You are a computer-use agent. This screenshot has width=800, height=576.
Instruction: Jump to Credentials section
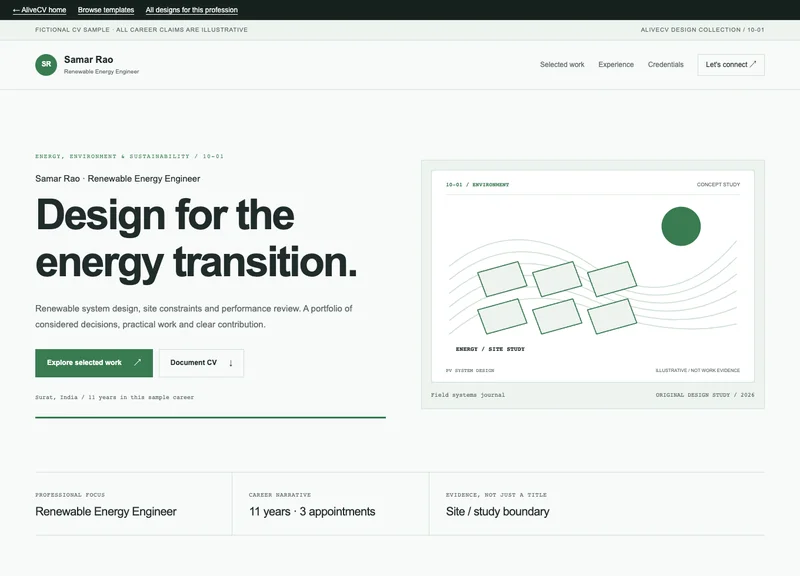coord(665,64)
